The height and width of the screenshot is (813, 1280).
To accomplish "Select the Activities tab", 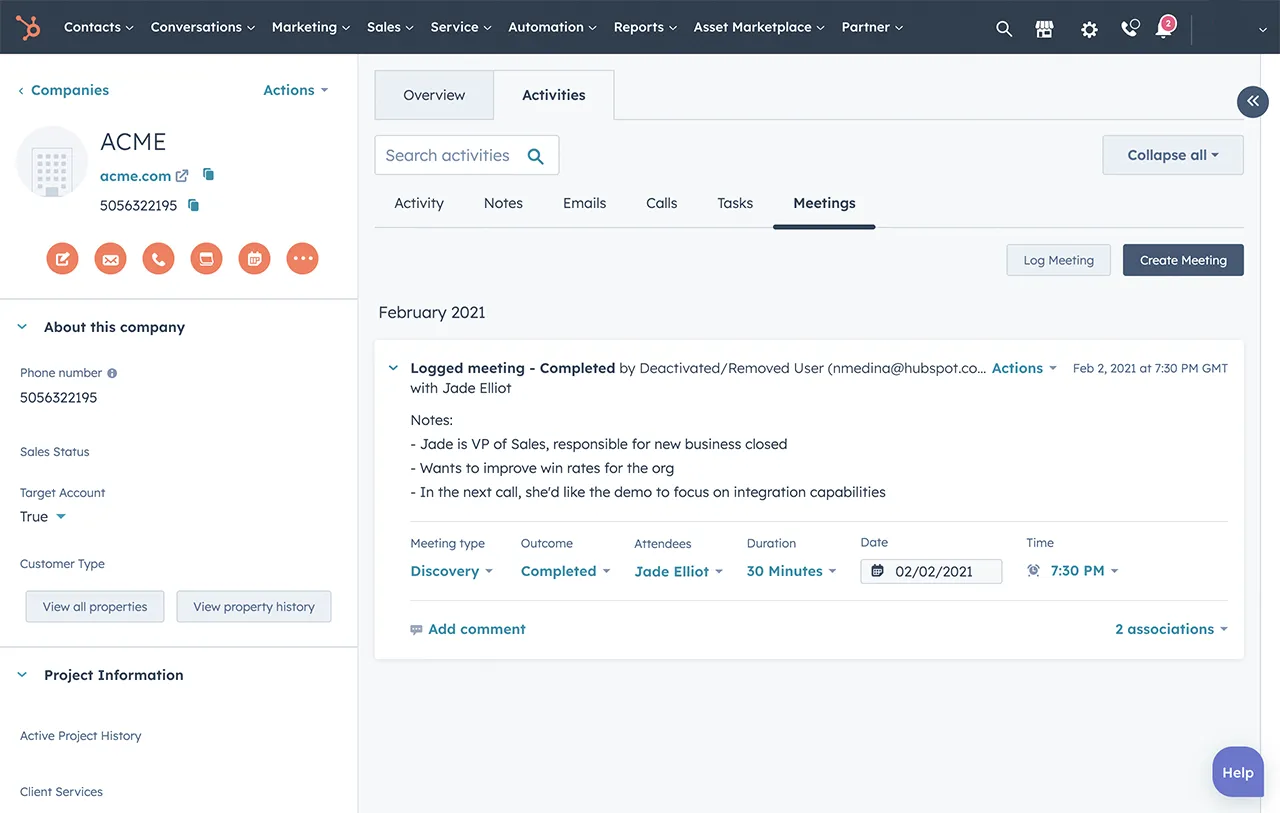I will 554,96.
